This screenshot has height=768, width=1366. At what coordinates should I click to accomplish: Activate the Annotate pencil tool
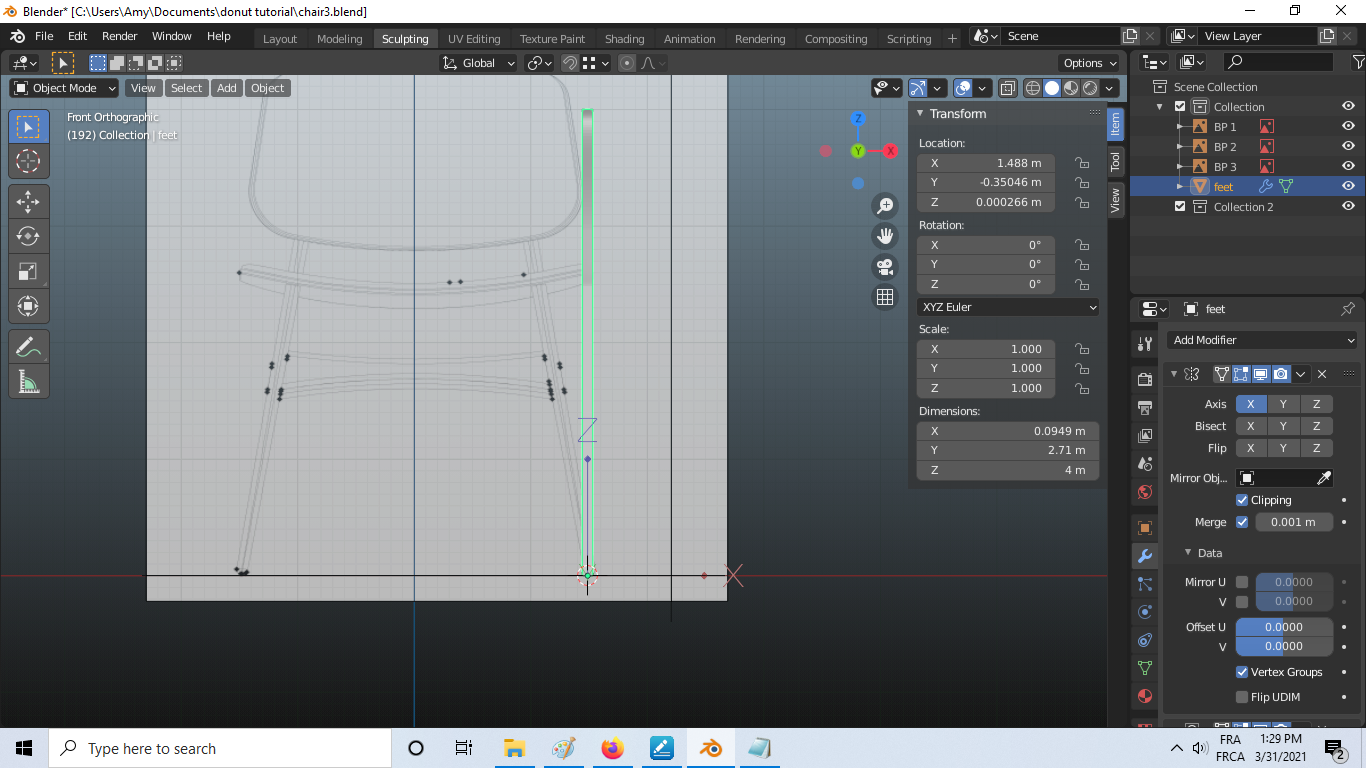28,347
